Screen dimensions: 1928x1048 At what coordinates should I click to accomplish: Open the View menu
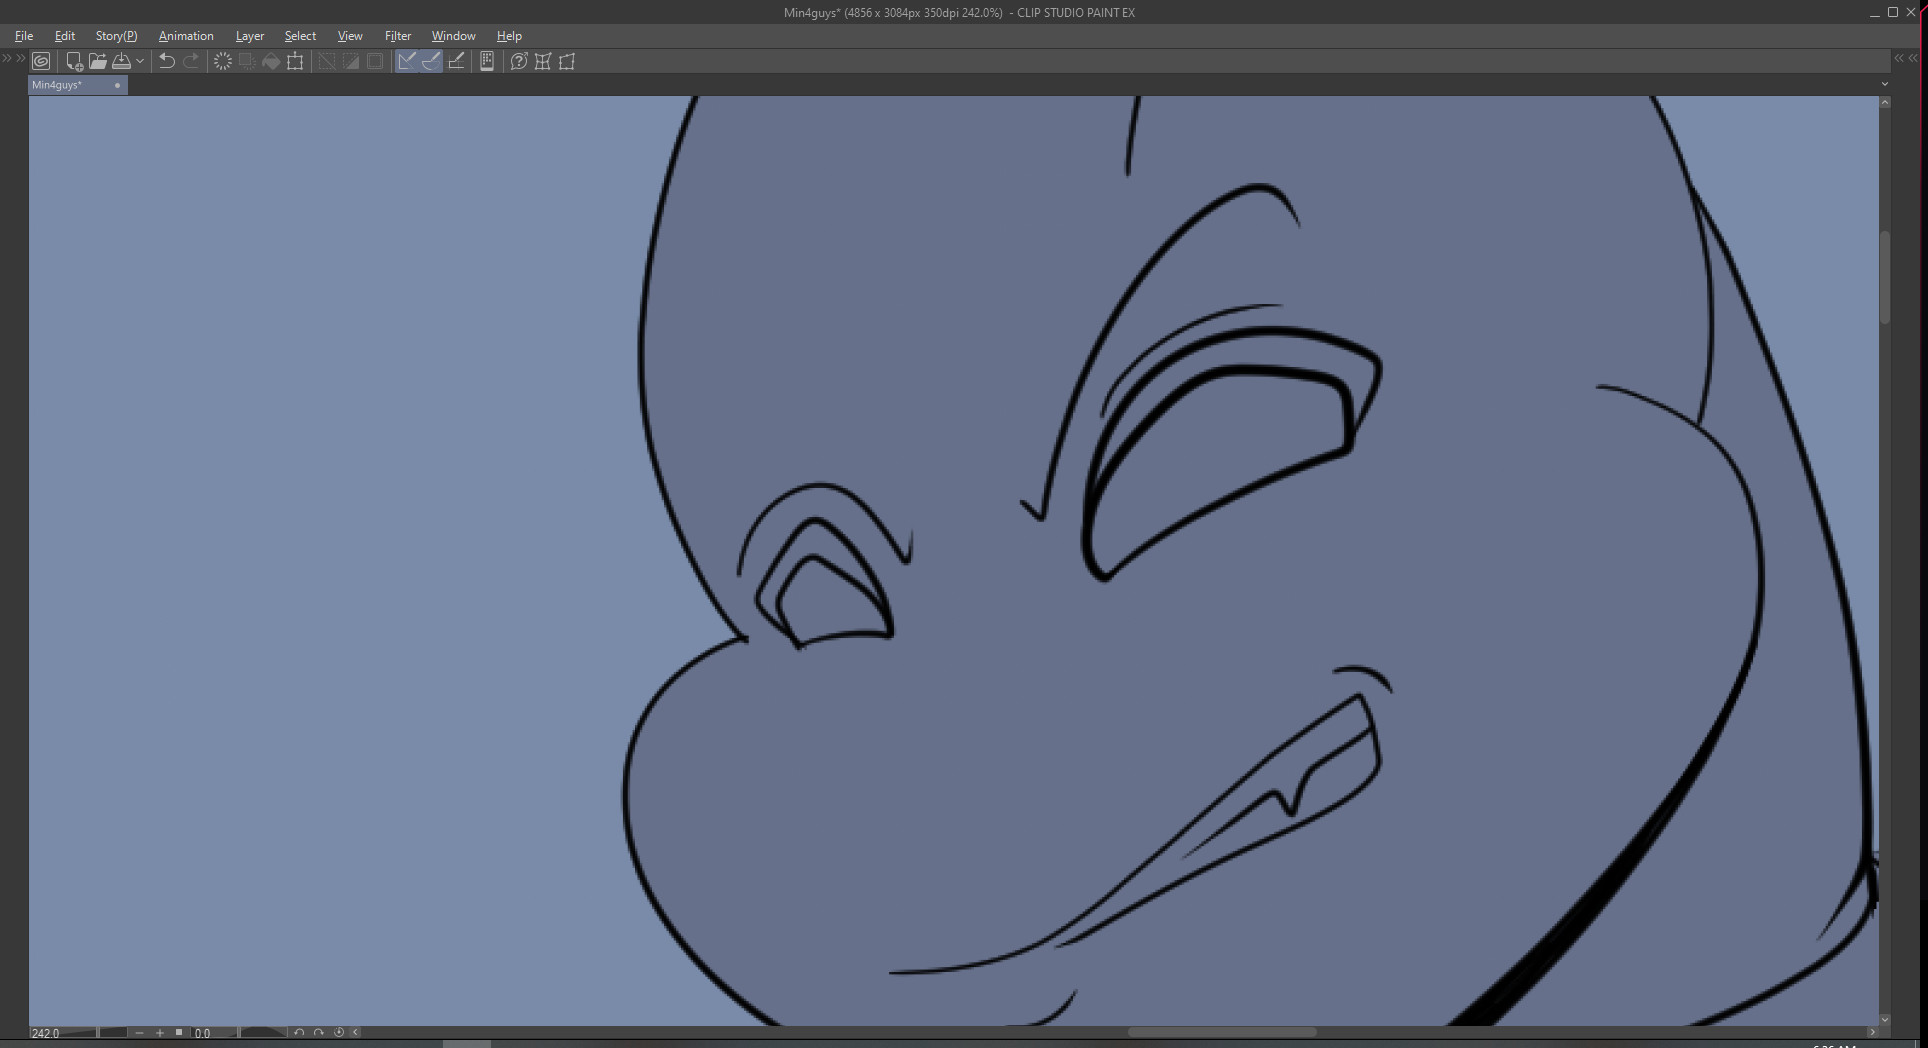point(350,35)
